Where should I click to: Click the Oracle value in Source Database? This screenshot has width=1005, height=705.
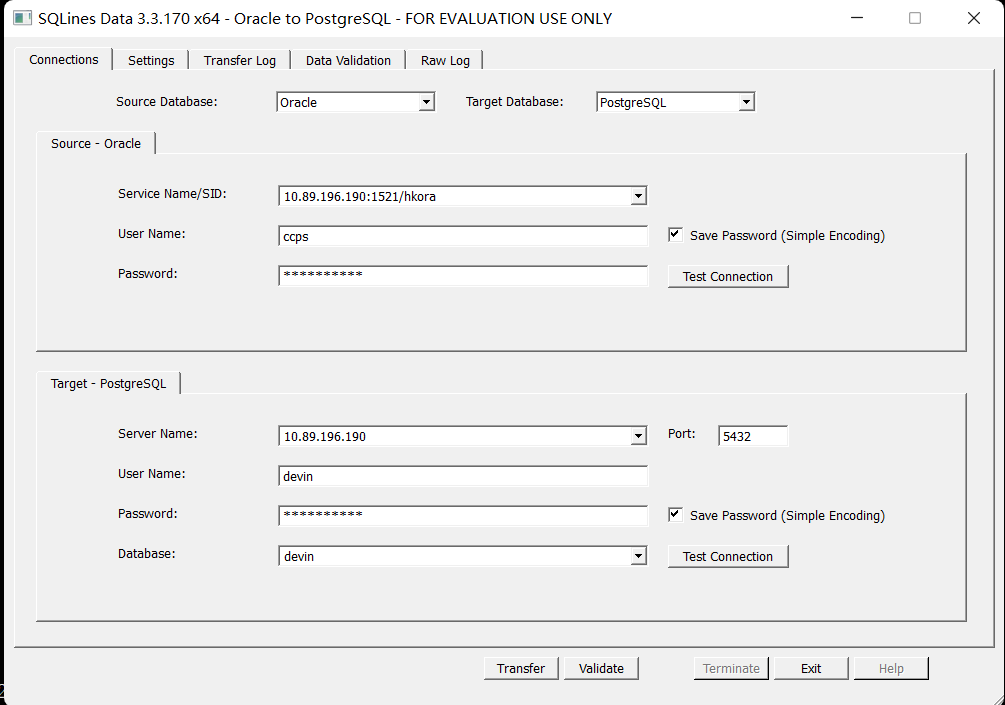(299, 103)
